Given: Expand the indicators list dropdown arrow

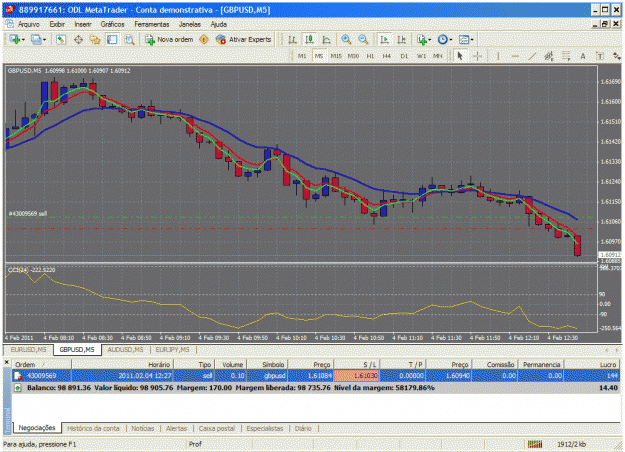Looking at the screenshot, I should point(430,40).
